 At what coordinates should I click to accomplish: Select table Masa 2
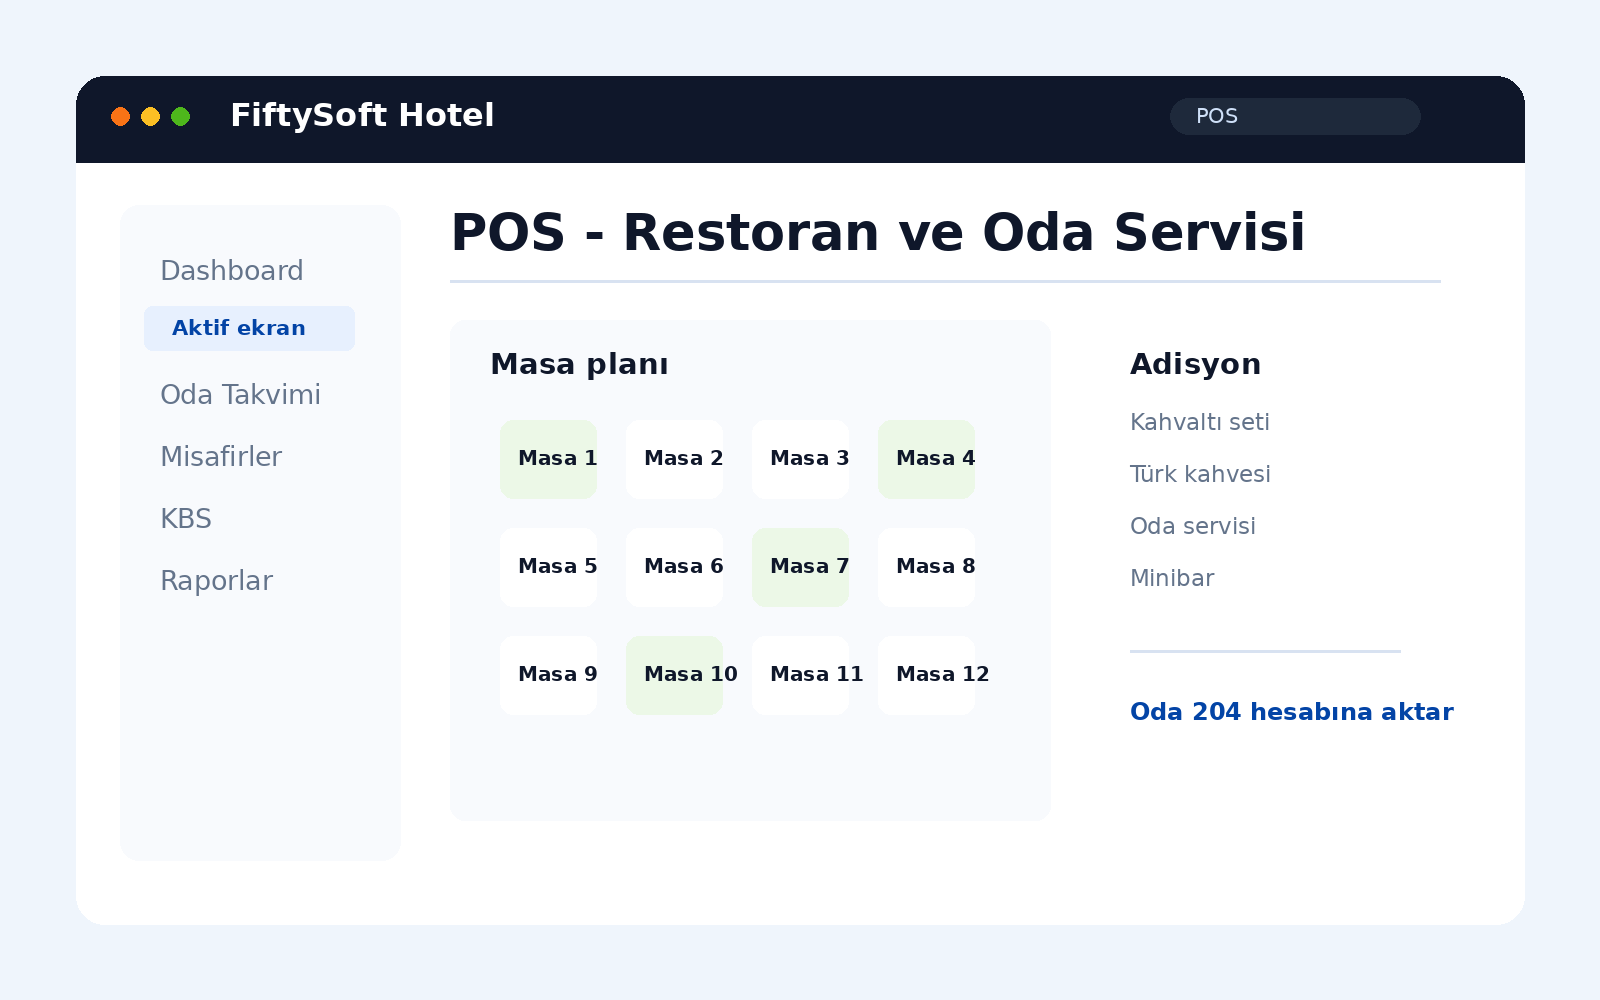tap(674, 459)
